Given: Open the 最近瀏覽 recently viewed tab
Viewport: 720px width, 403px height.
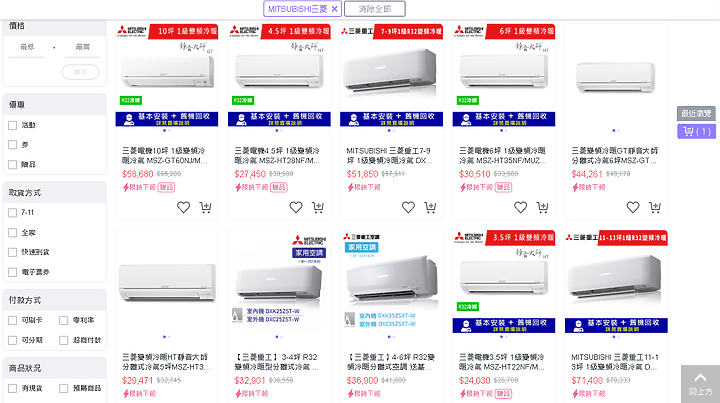Looking at the screenshot, I should [696, 113].
